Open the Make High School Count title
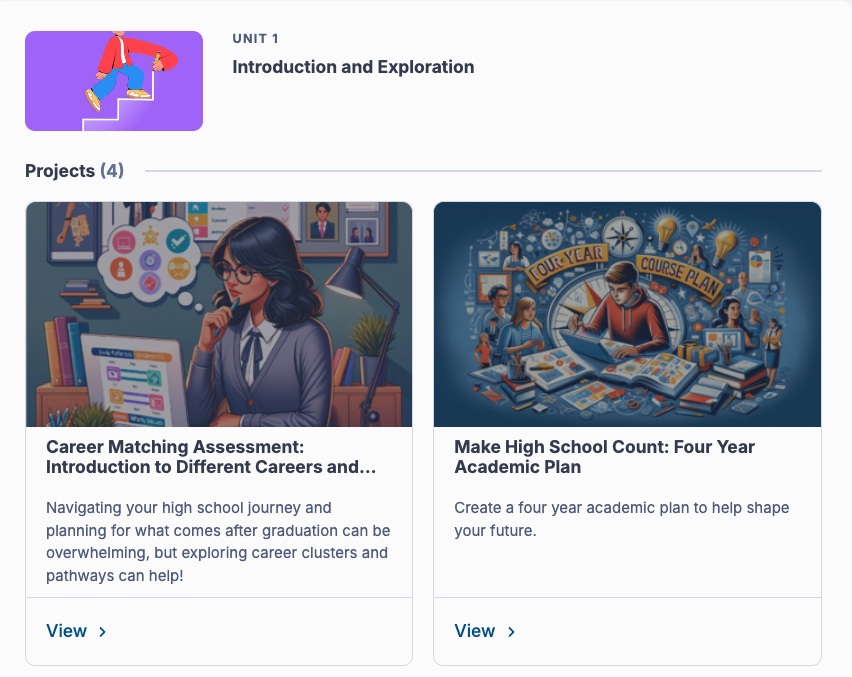The height and width of the screenshot is (677, 852). (x=604, y=457)
